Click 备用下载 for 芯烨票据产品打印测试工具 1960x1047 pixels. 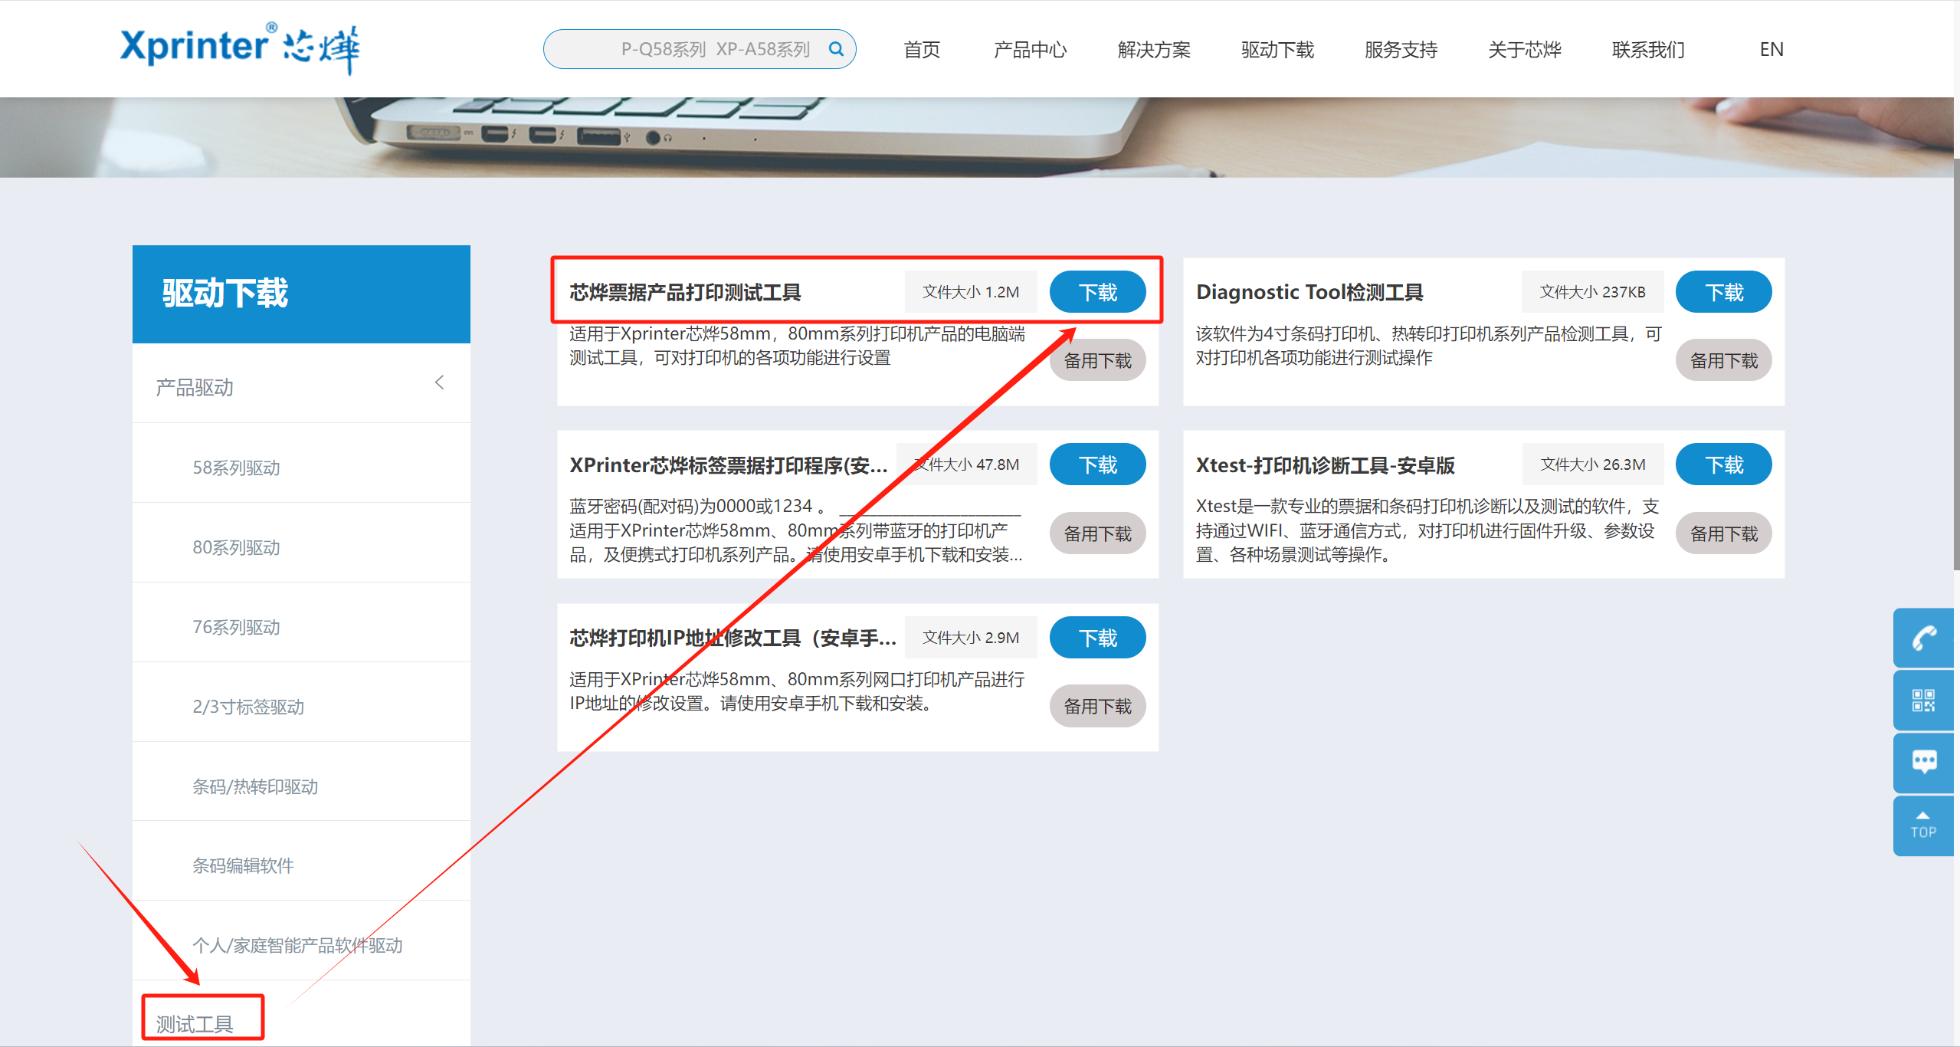[x=1097, y=360]
